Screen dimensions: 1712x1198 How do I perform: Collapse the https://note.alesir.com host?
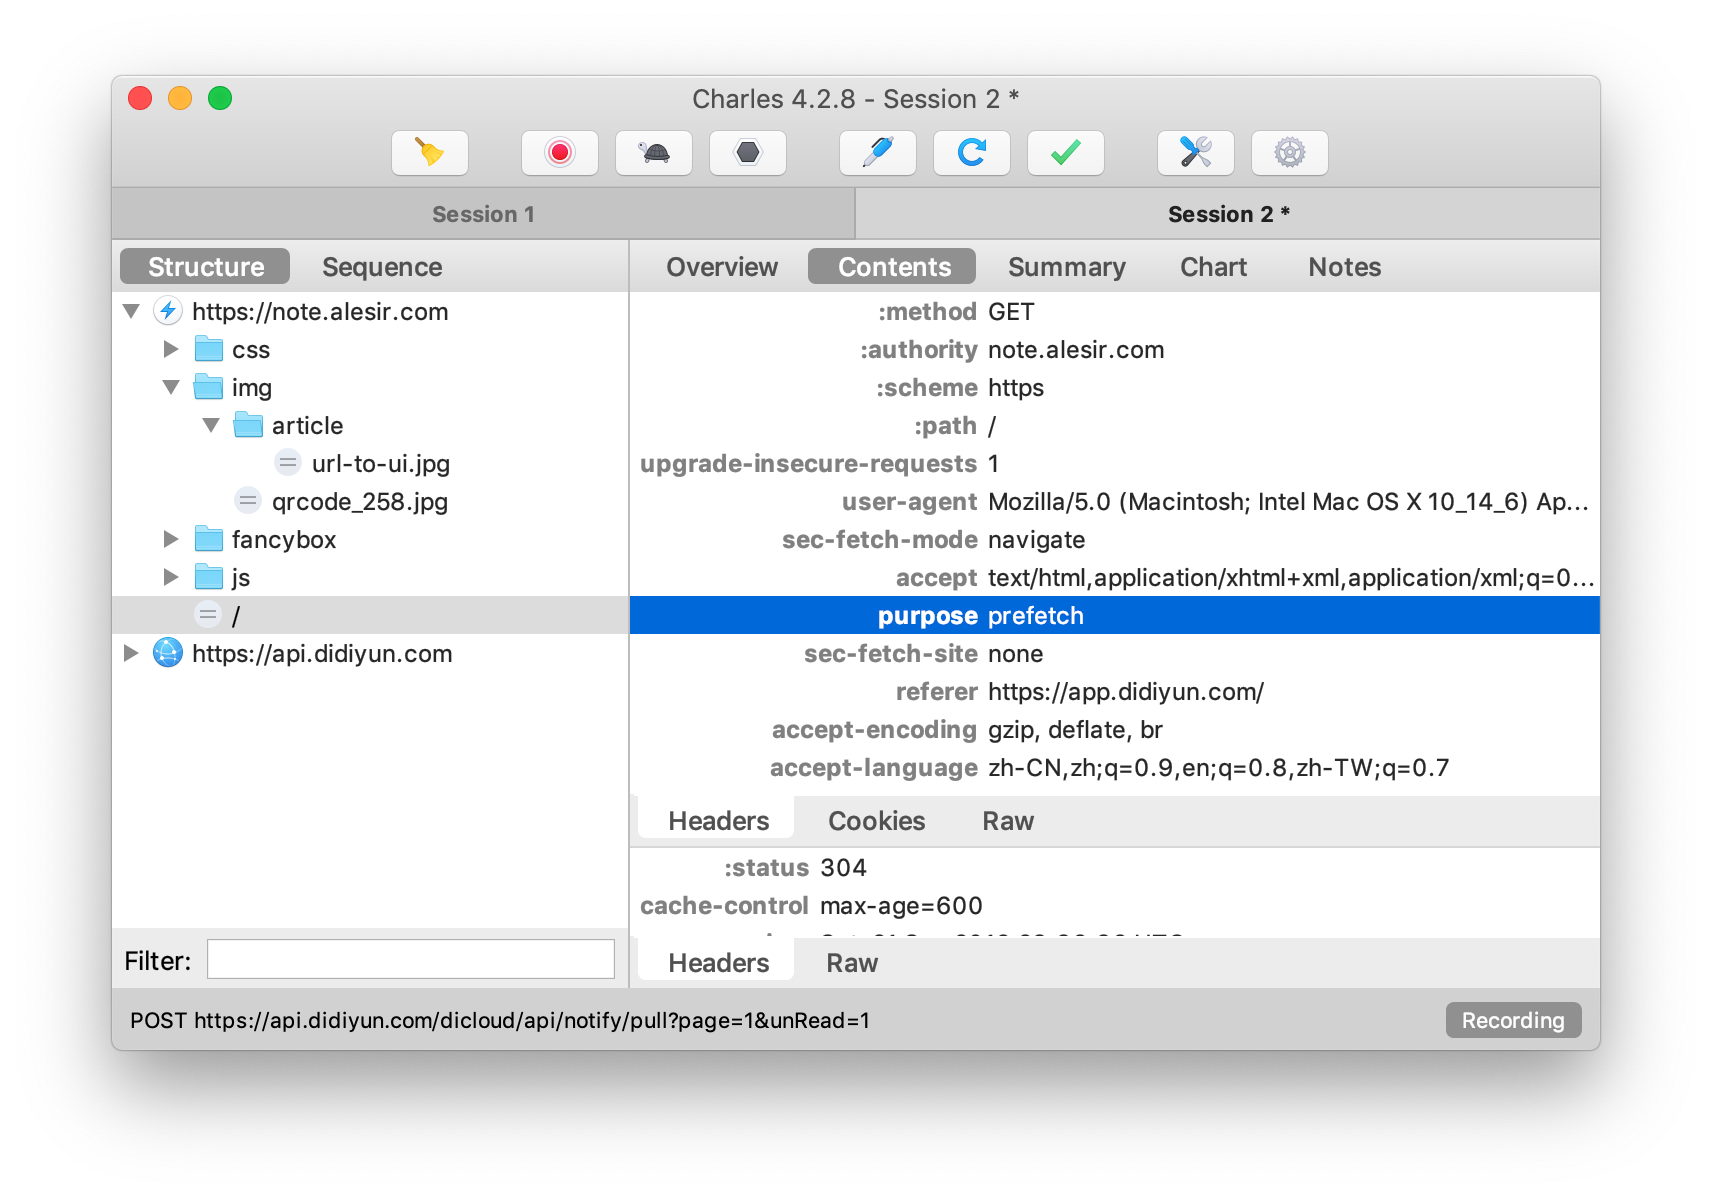131,311
